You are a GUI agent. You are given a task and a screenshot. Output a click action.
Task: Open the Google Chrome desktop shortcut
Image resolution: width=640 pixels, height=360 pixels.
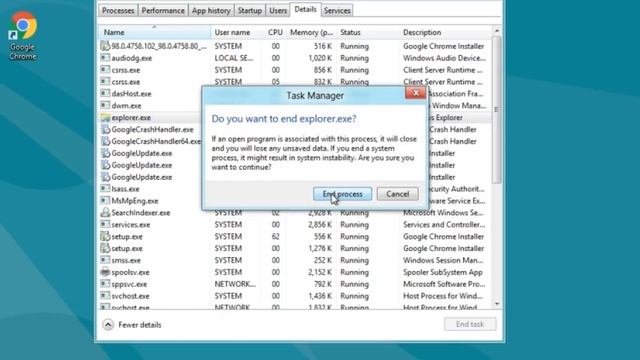(x=22, y=36)
